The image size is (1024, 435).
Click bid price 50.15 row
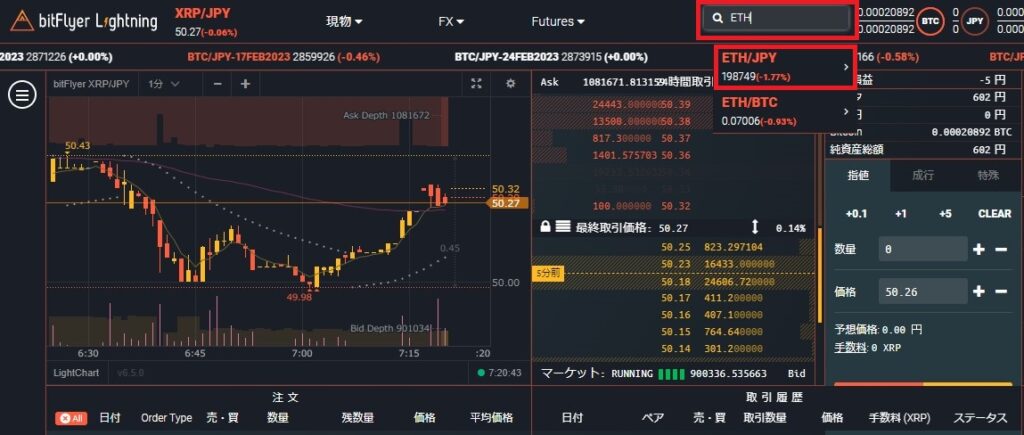[673, 332]
